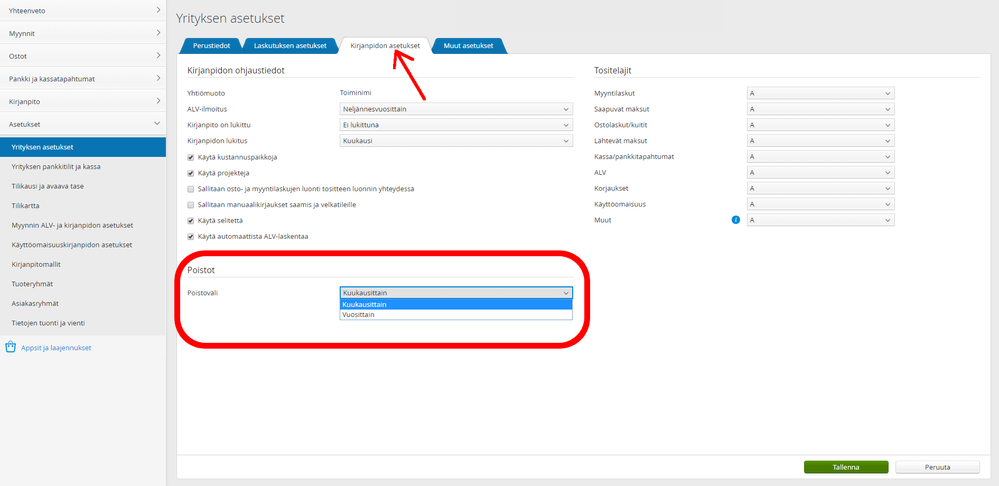Switch to Muut asetukset tab
Viewport: 999px width, 486px height.
470,46
